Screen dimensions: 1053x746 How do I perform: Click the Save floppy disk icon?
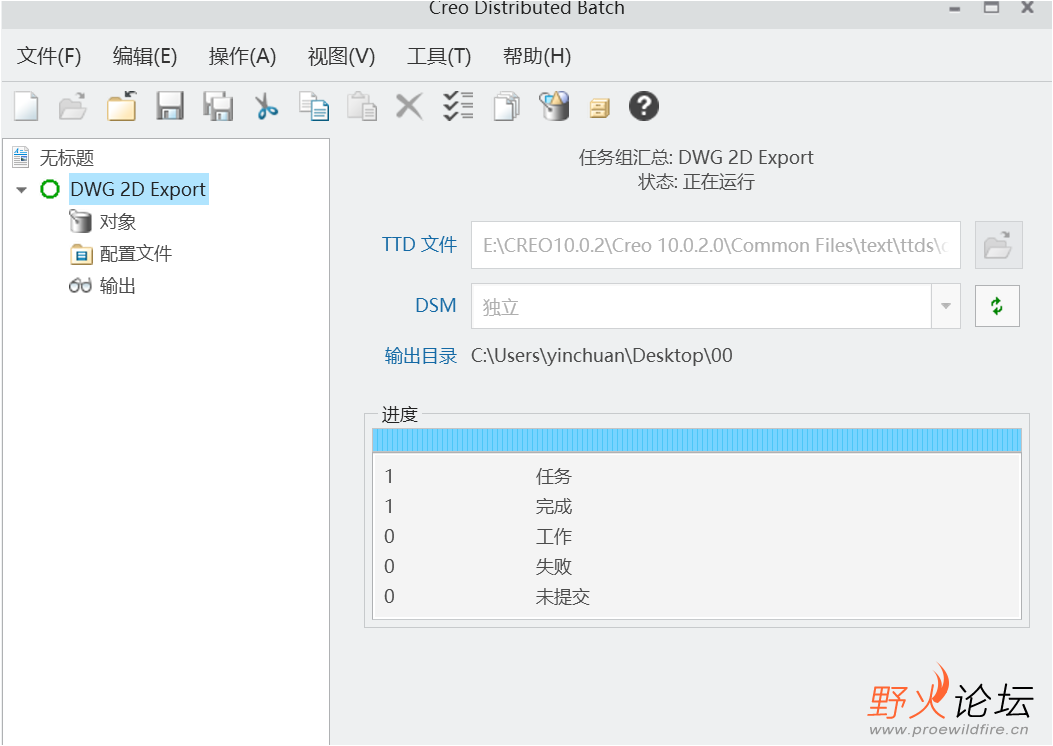coord(170,106)
